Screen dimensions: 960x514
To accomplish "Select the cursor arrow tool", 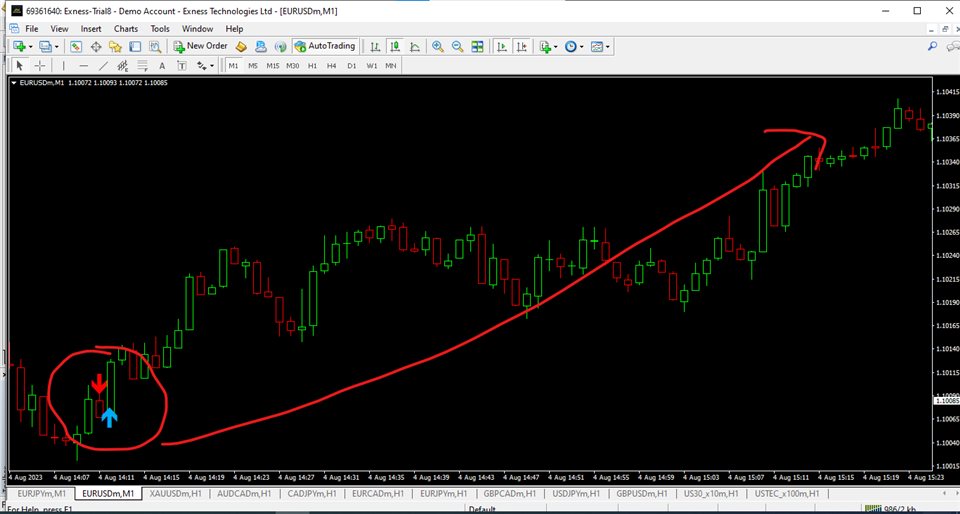I will click(x=19, y=65).
